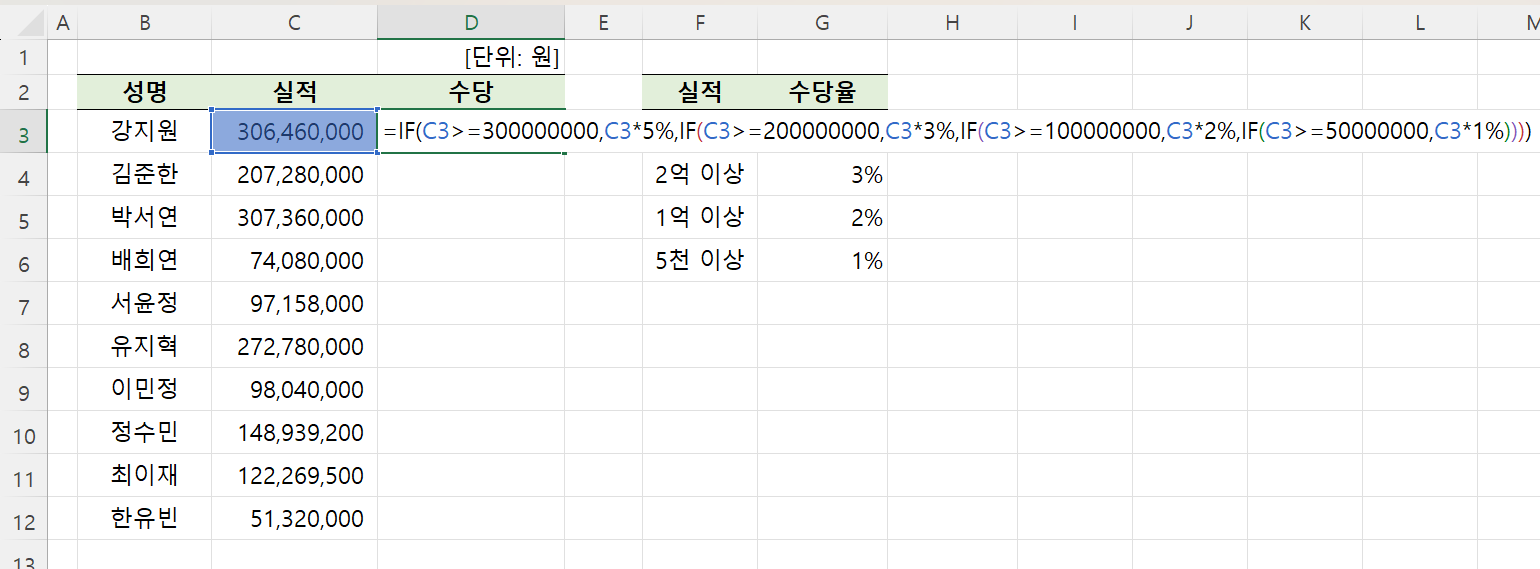Select cell C3 with value 306,460,000
1540x569 pixels.
294,131
